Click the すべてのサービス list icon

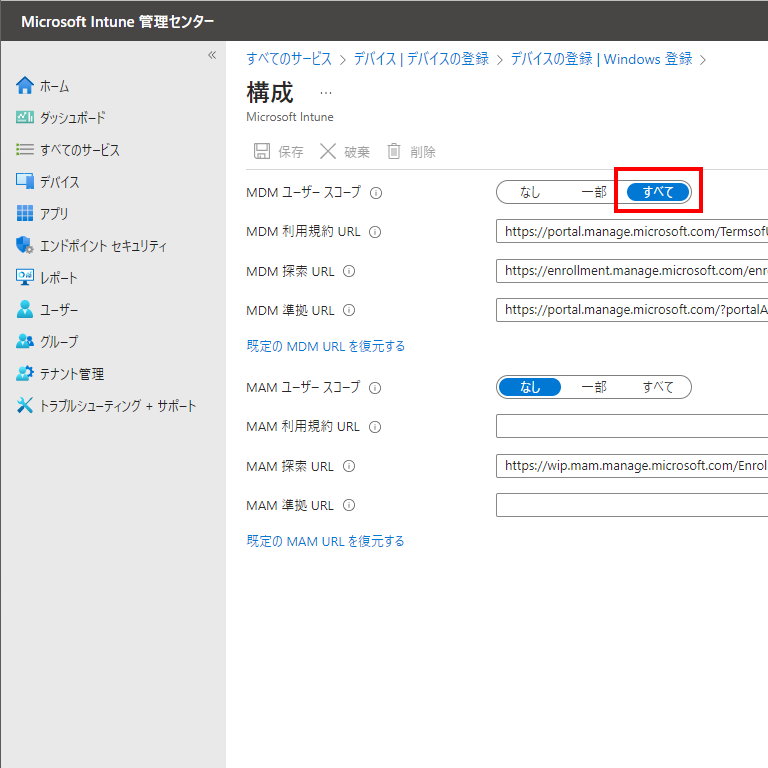pos(24,149)
